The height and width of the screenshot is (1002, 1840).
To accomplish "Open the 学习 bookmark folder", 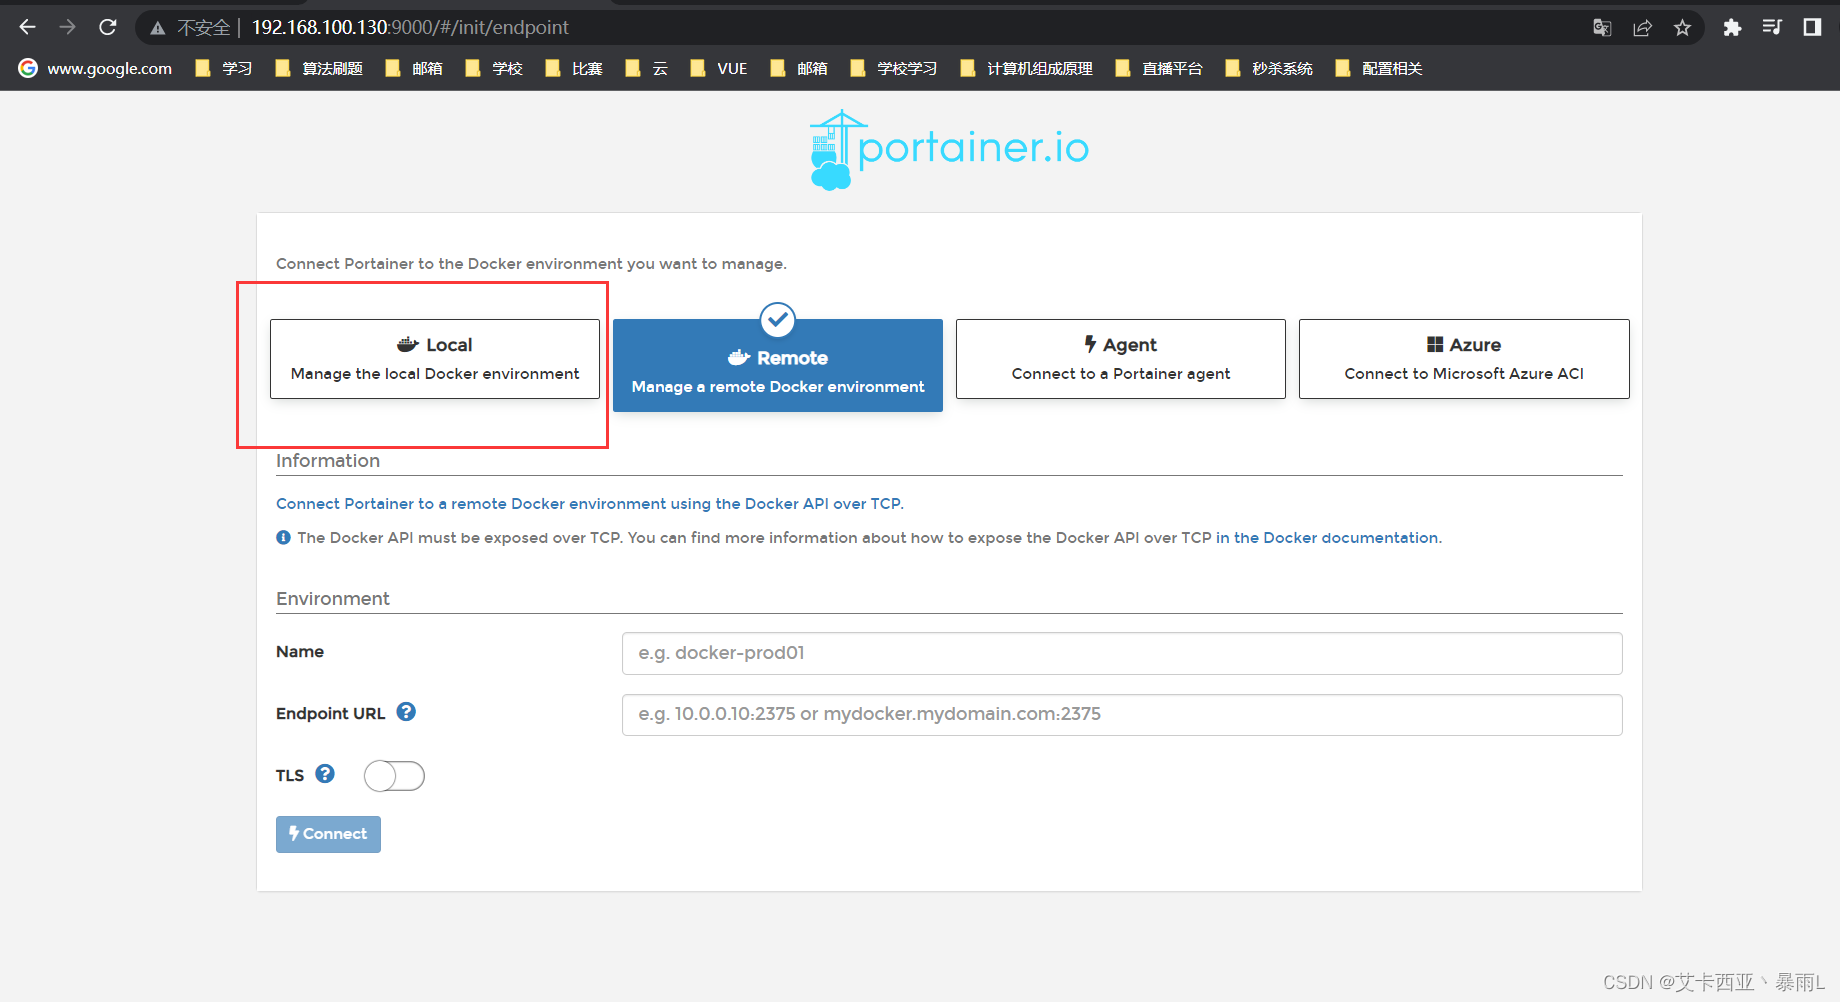I will pyautogui.click(x=224, y=68).
